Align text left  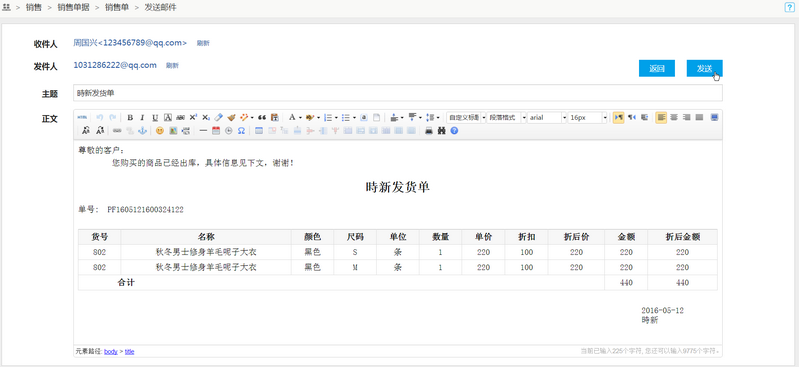coord(661,117)
